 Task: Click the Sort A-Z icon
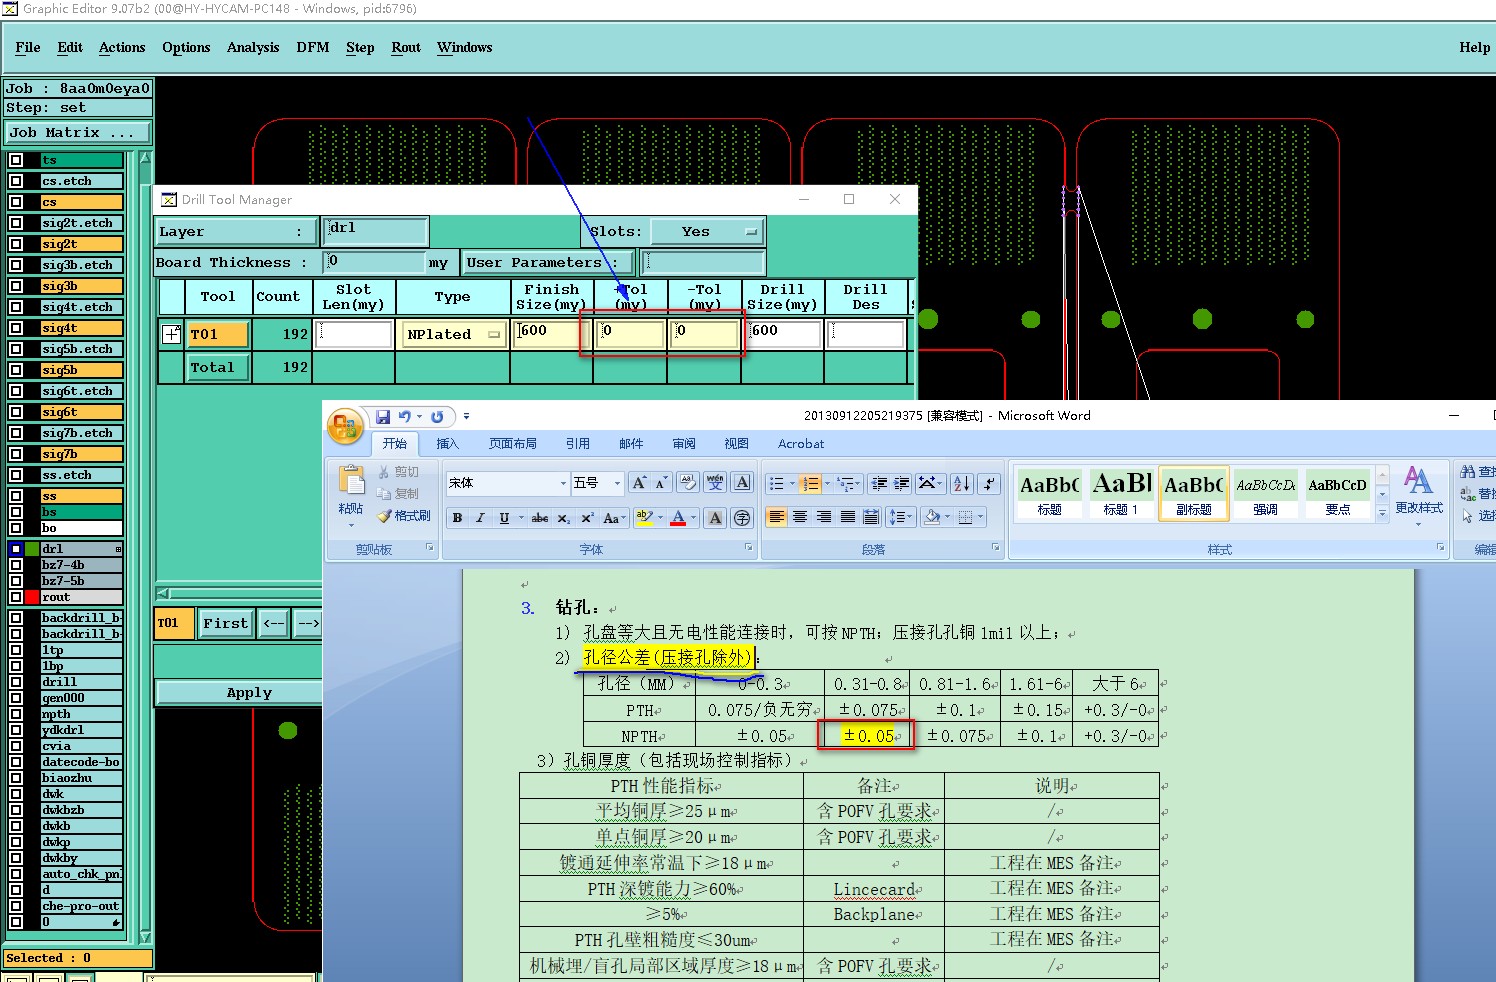(961, 484)
